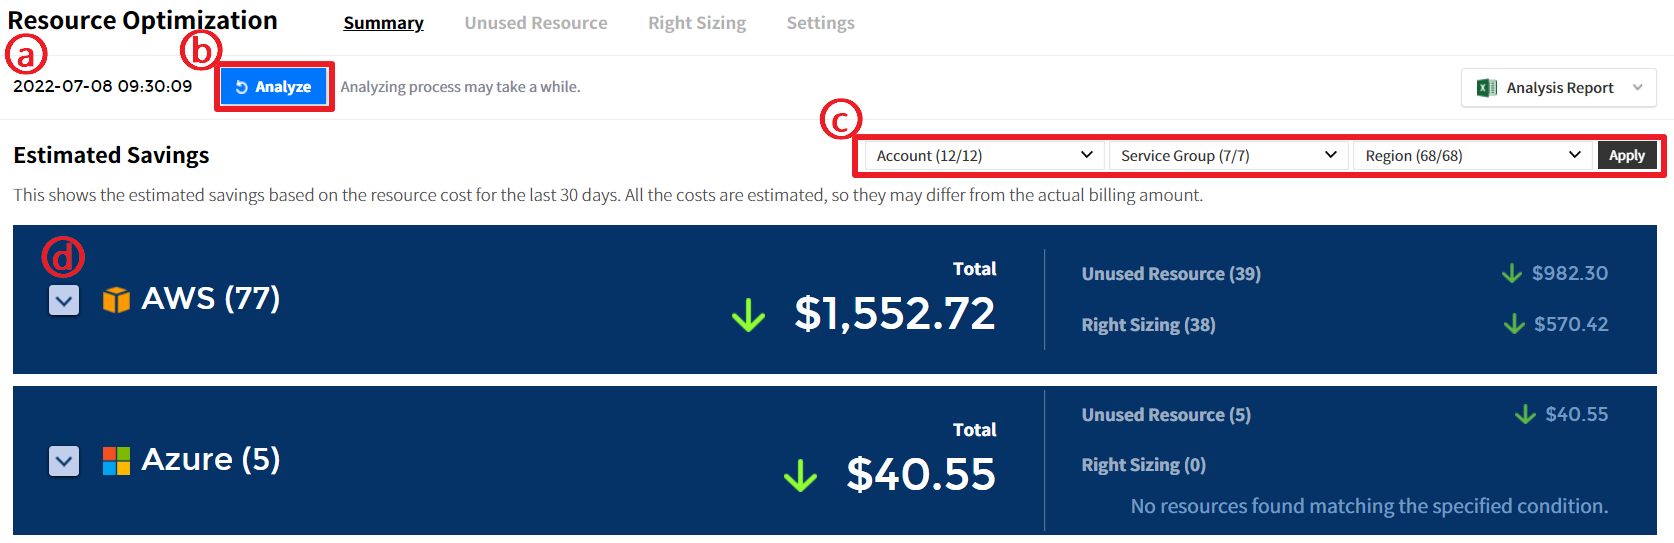Switch to the Right Sizing tab
The width and height of the screenshot is (1674, 543).
coord(696,23)
